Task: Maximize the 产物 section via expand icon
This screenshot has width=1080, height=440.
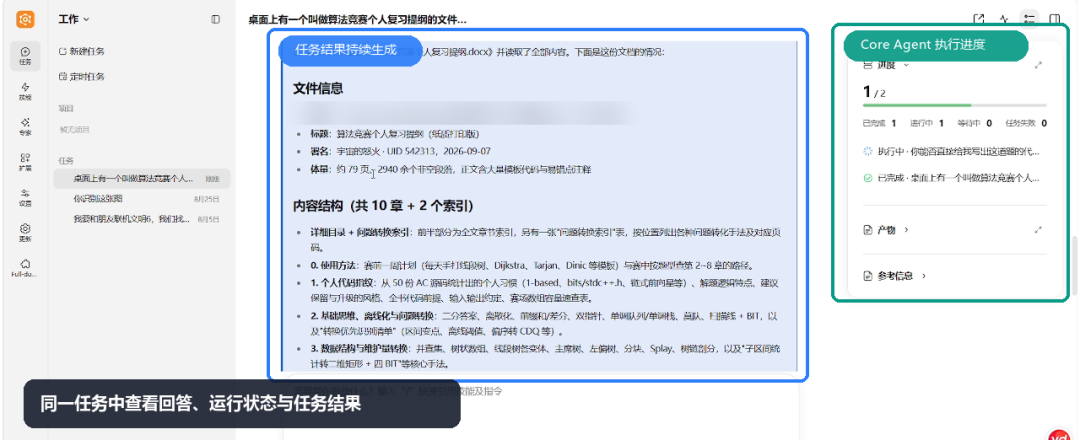Action: click(x=1039, y=230)
